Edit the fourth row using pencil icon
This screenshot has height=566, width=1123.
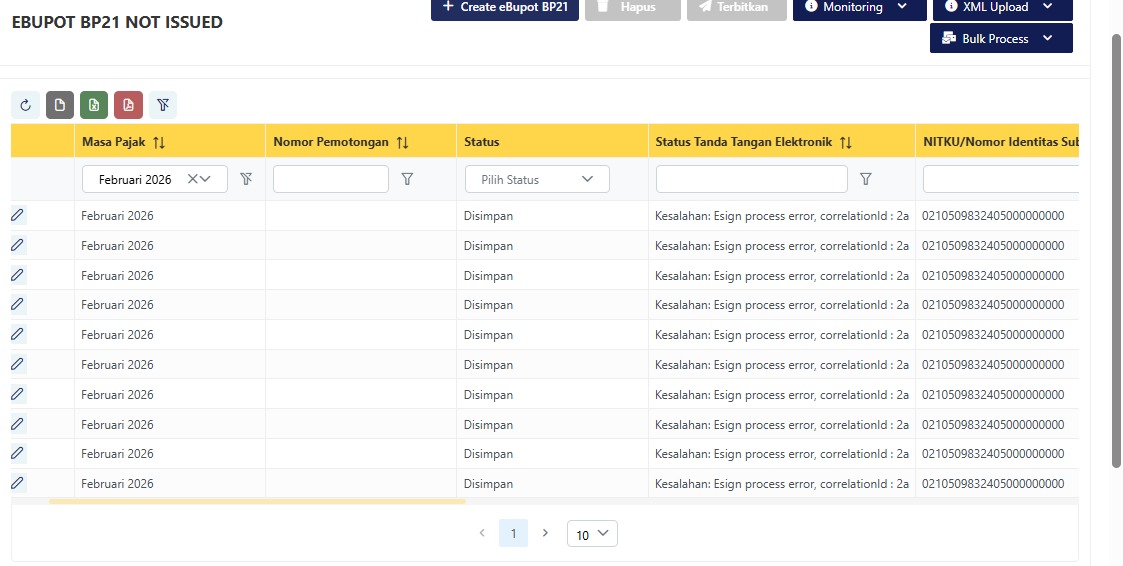click(18, 304)
